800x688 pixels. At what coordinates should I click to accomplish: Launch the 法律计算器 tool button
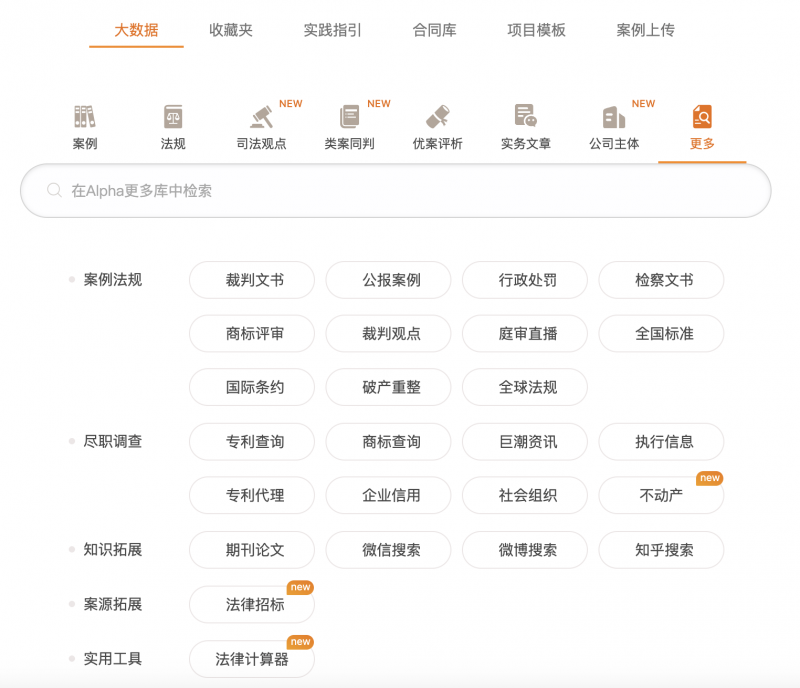click(252, 659)
